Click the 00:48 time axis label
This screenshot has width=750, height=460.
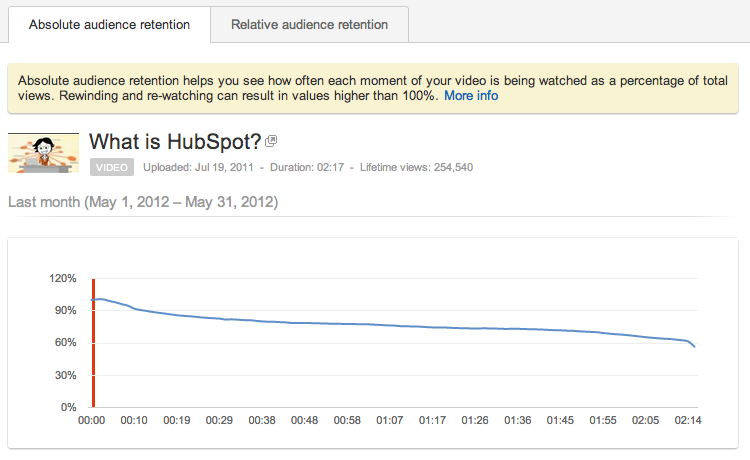304,420
